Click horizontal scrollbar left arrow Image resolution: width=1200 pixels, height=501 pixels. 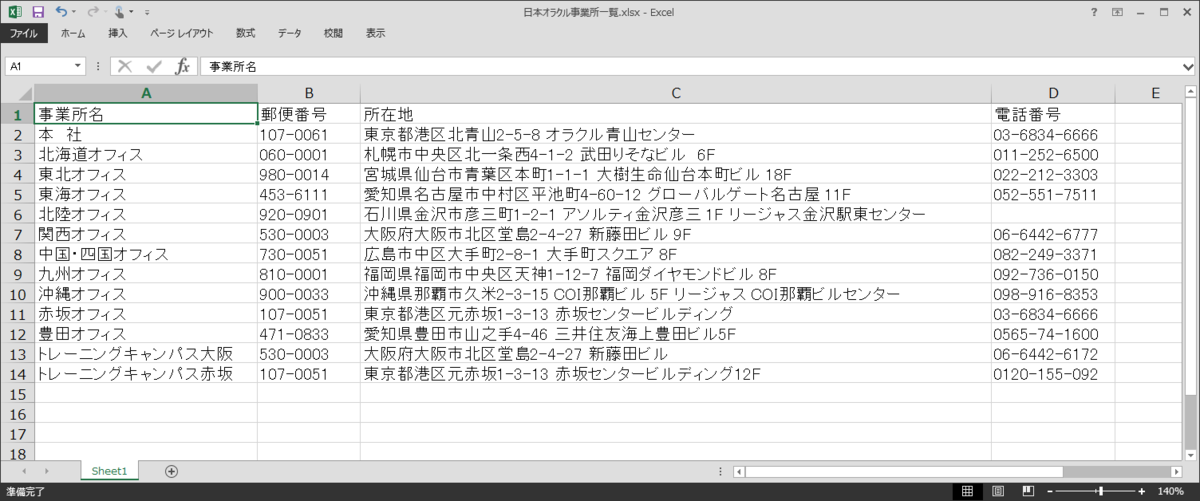click(739, 471)
